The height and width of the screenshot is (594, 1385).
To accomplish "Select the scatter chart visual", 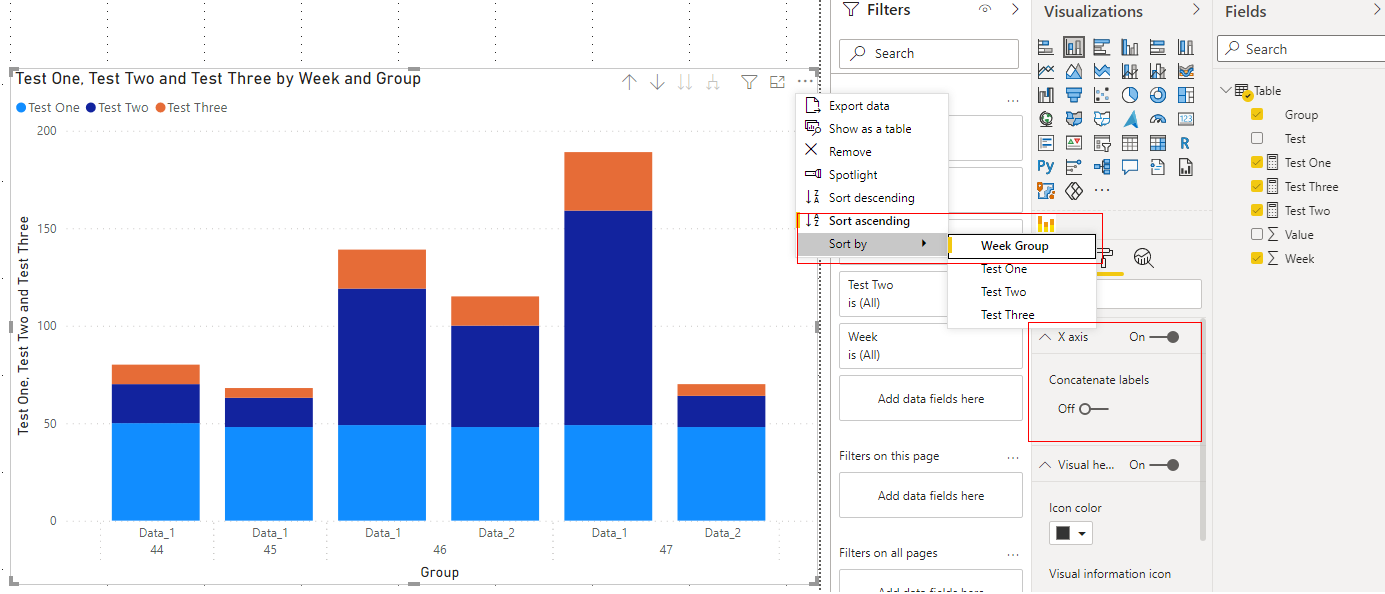I will [1102, 95].
